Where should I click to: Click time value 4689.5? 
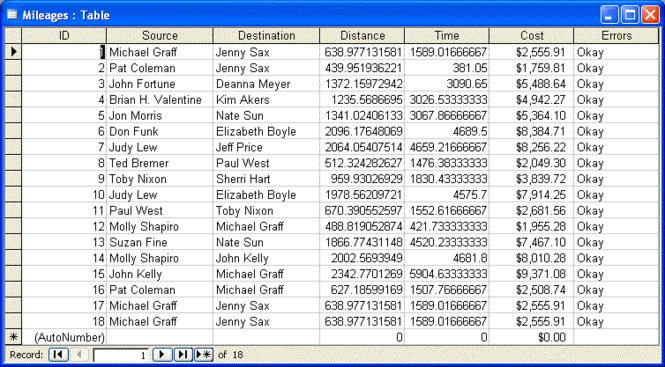(447, 132)
